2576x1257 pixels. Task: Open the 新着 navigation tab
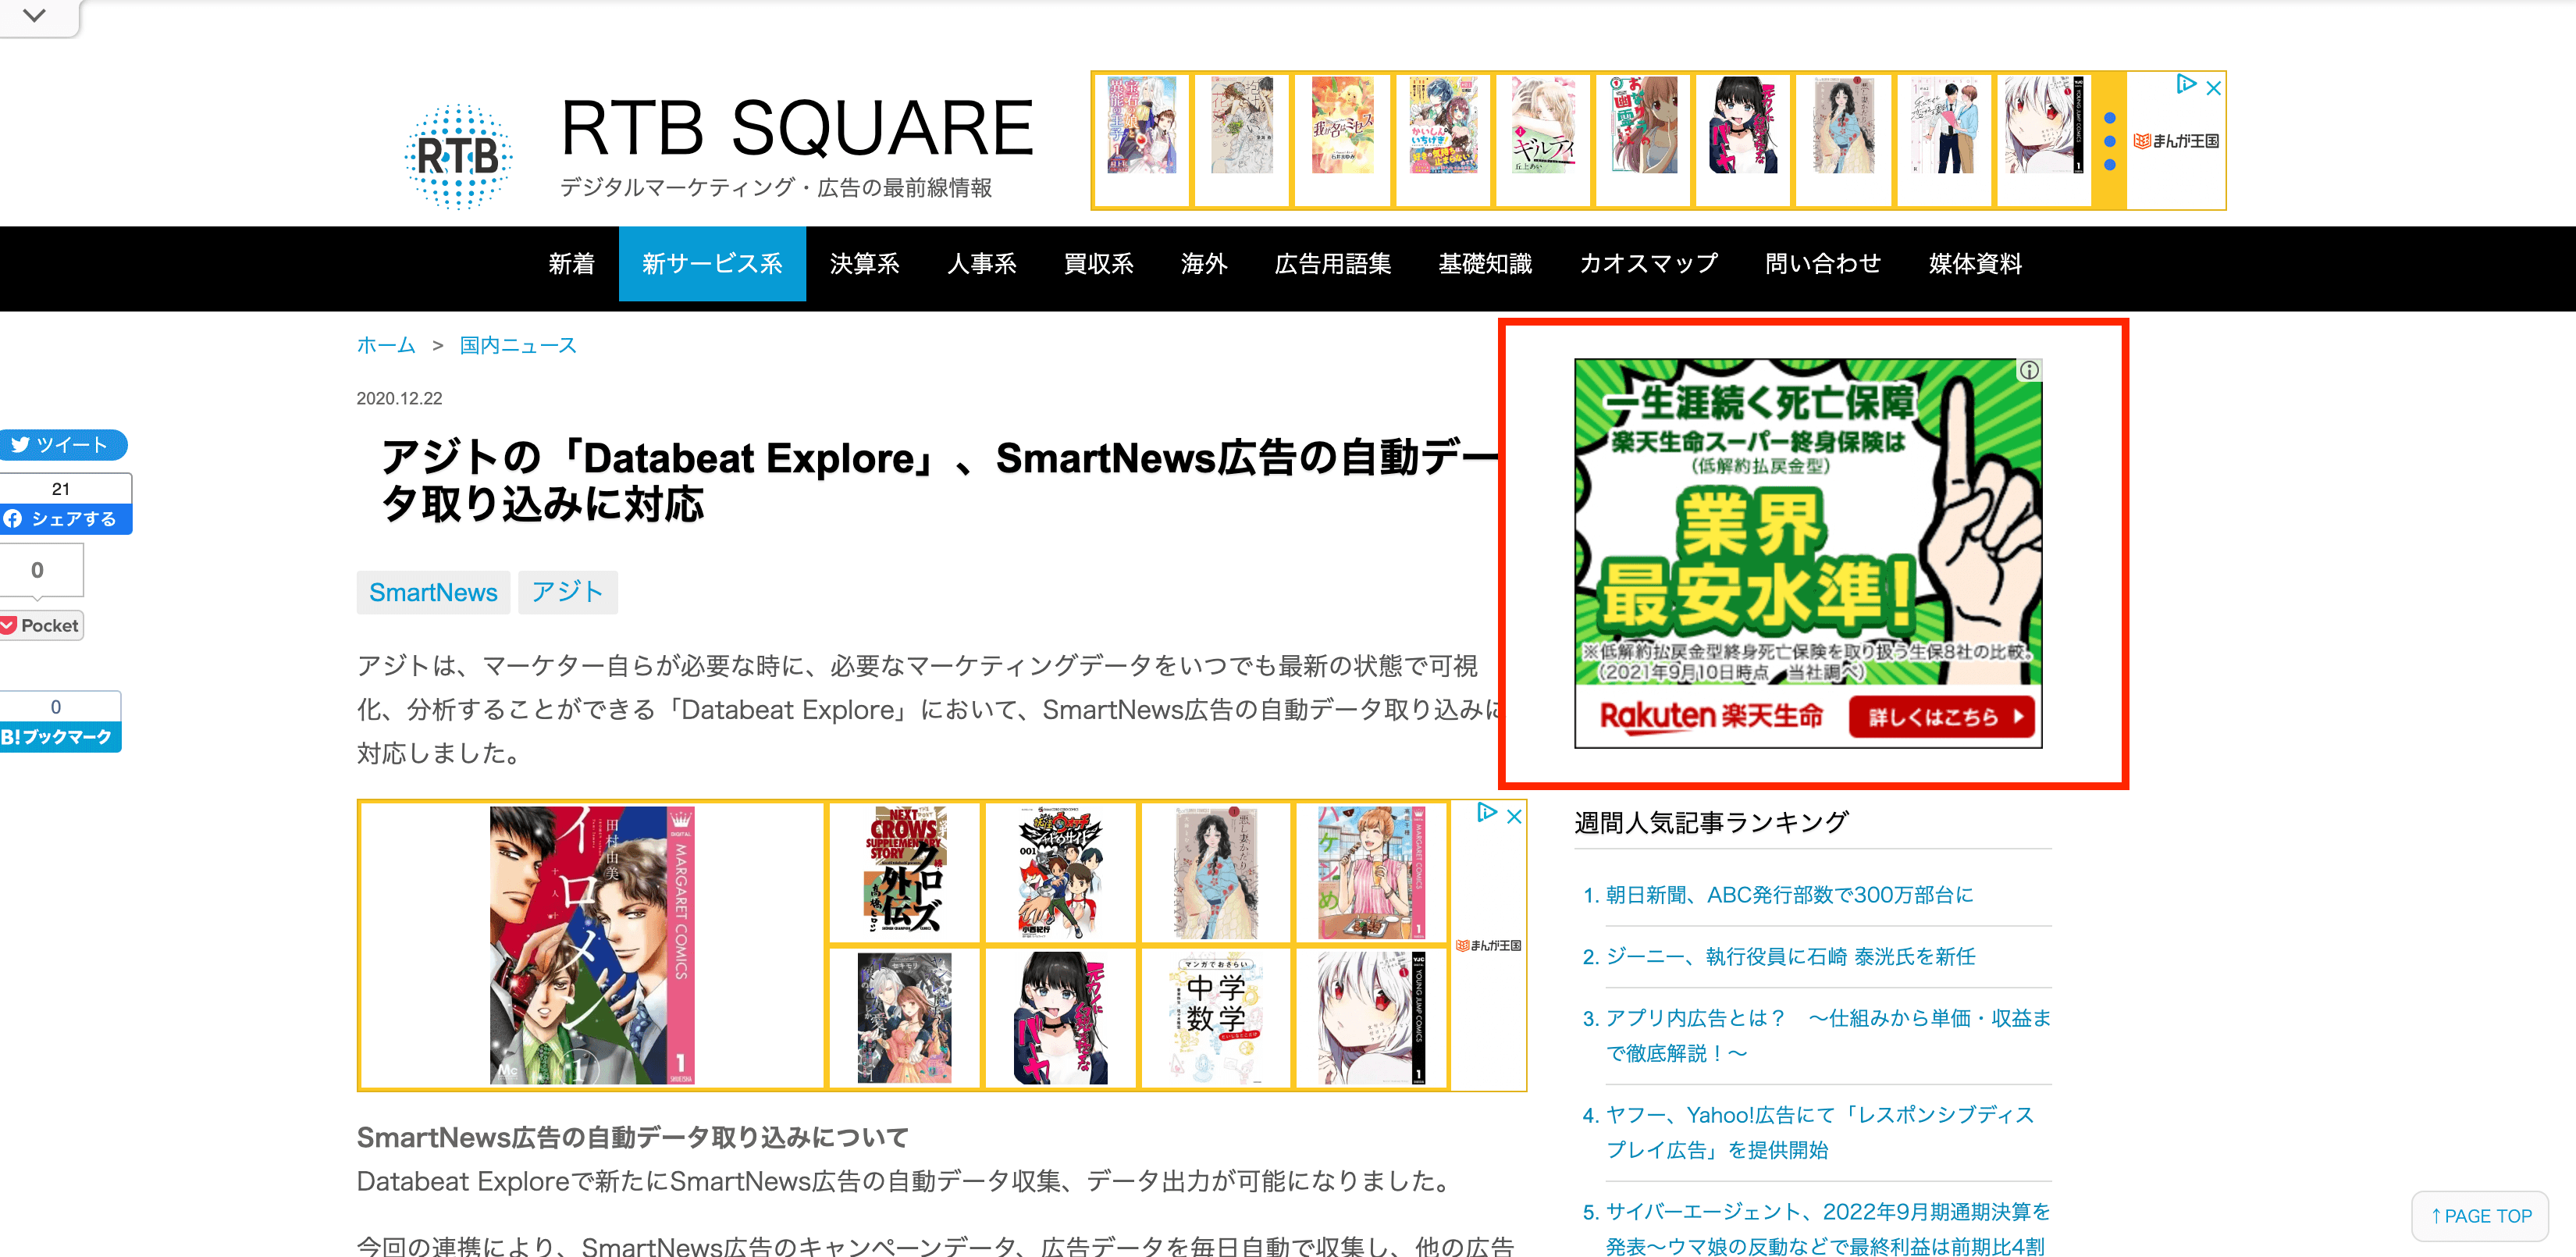pos(571,264)
